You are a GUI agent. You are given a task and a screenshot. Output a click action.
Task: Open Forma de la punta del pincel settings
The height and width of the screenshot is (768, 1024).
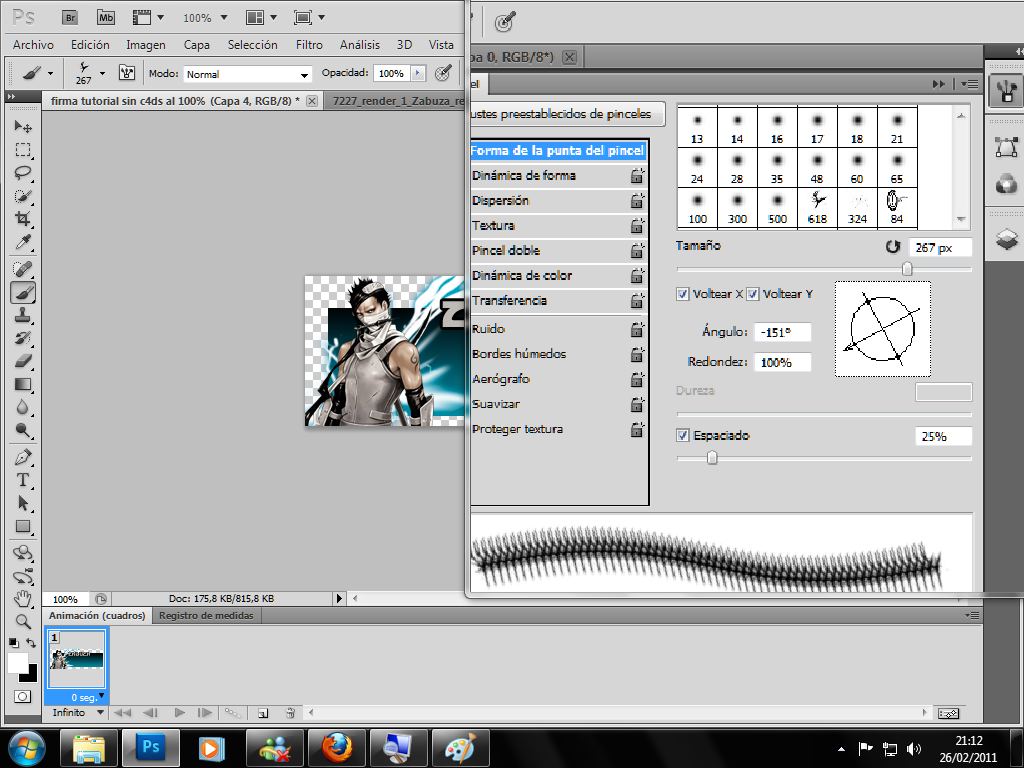click(558, 150)
